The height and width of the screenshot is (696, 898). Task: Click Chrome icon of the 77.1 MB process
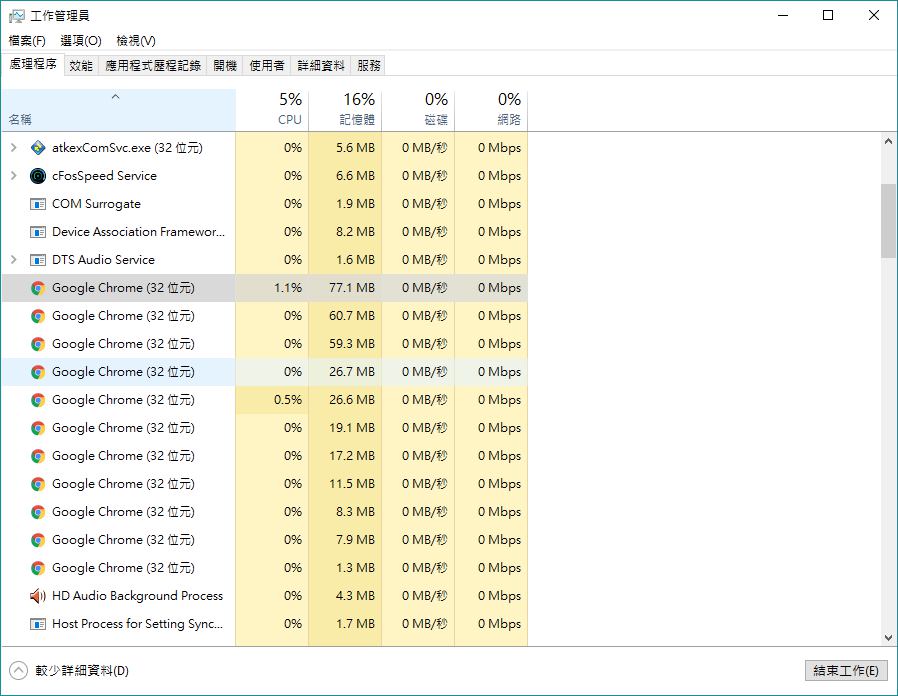point(38,288)
